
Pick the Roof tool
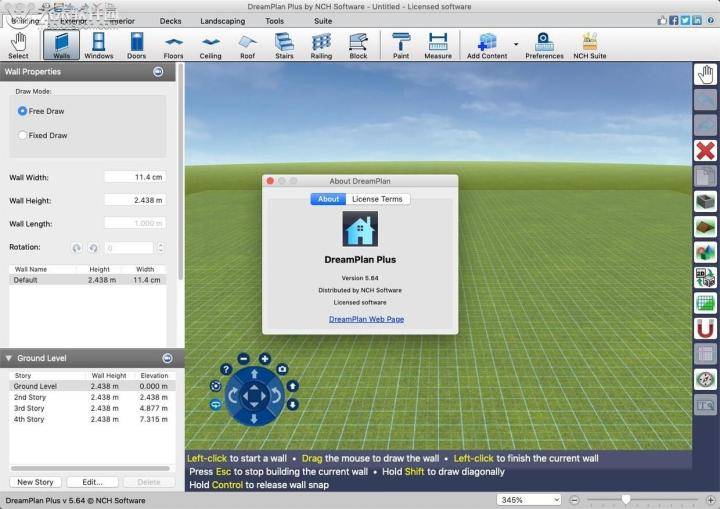(247, 45)
